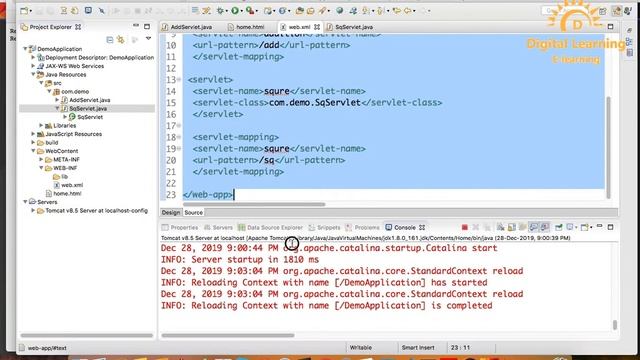Open the Display Selected Console dropdown
This screenshot has height=360, width=640.
pos(577,228)
